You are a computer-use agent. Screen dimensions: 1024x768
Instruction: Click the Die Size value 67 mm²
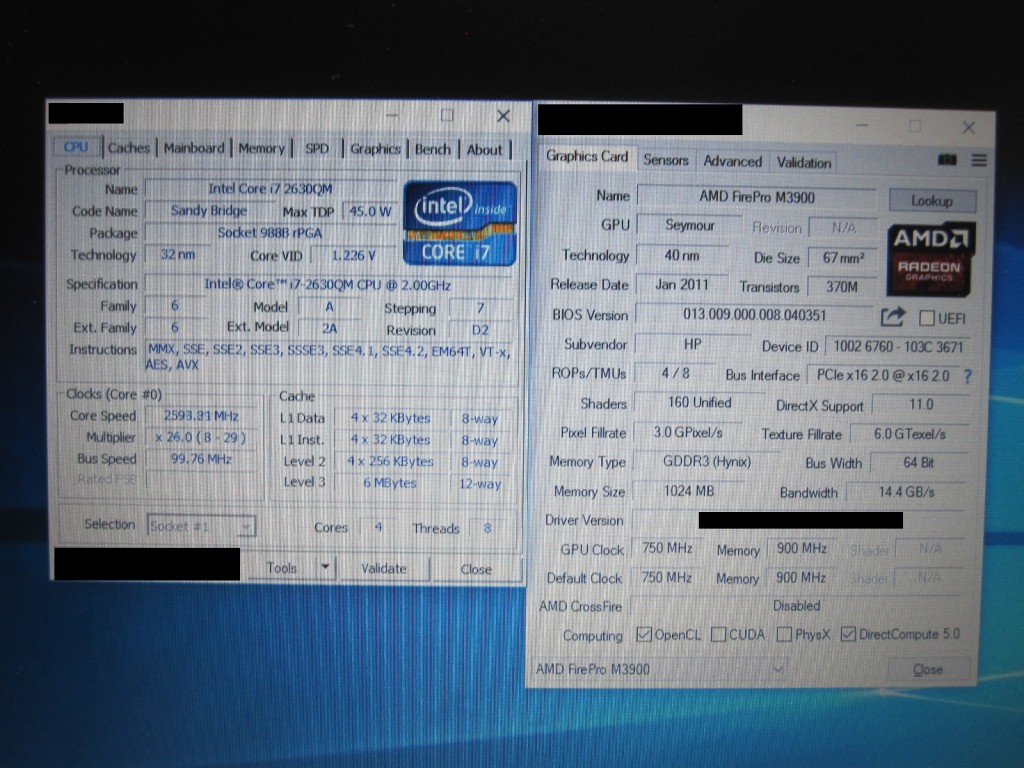point(843,258)
